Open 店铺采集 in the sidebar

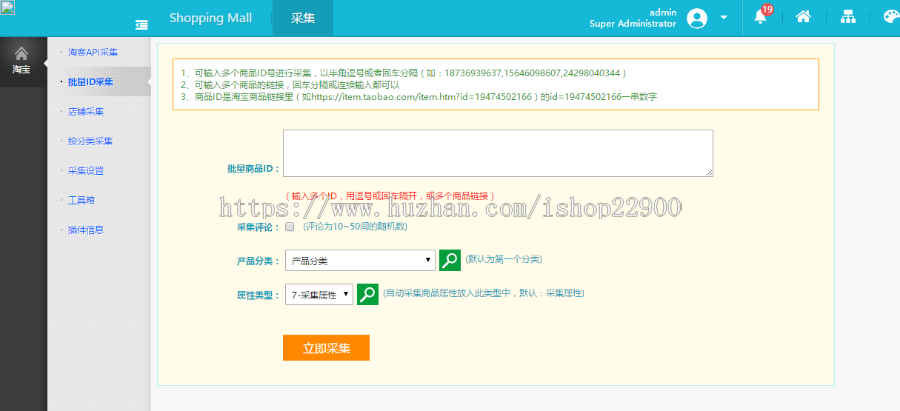86,111
